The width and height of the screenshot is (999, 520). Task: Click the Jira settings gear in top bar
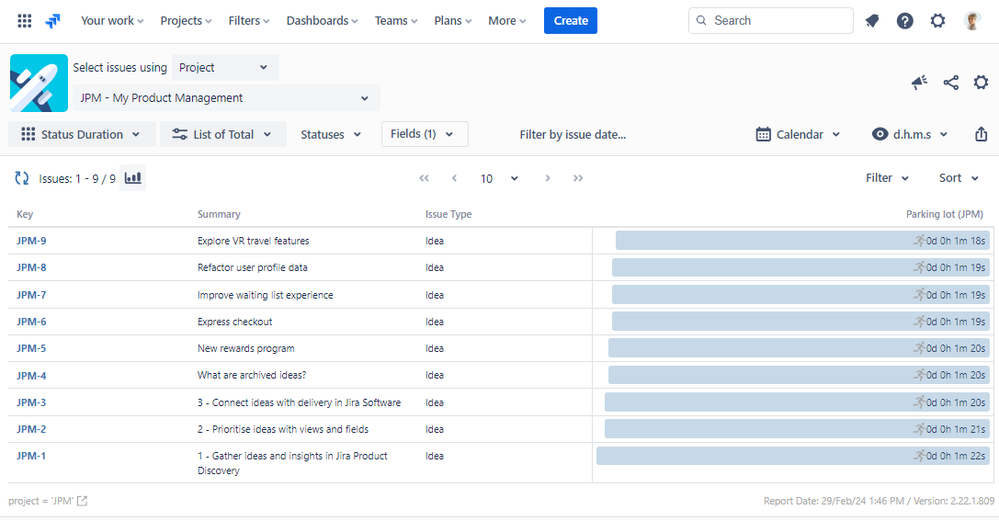click(x=938, y=20)
